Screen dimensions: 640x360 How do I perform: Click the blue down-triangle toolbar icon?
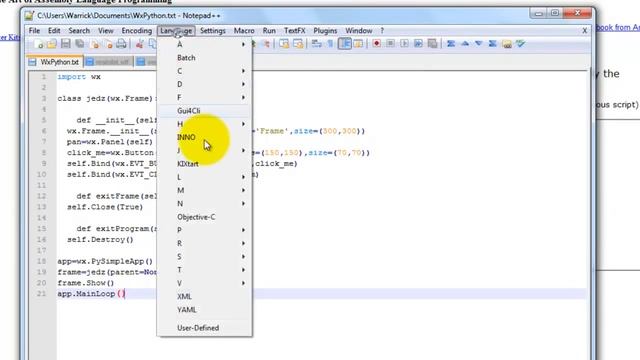479,43
